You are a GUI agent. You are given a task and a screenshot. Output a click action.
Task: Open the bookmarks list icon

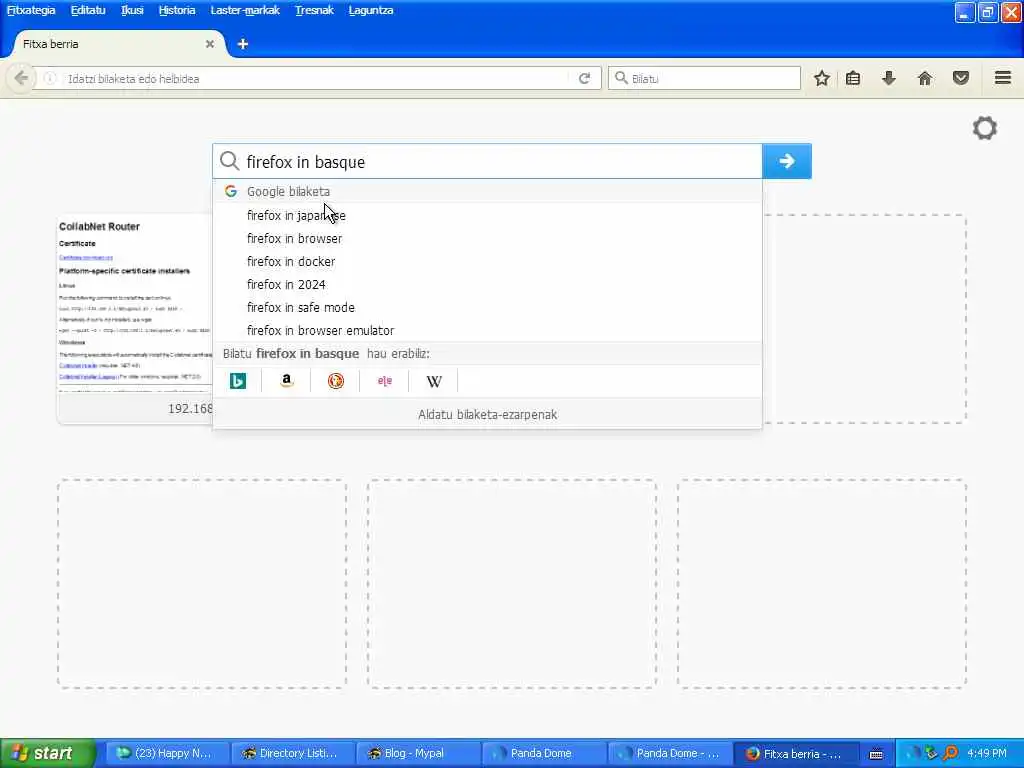click(853, 78)
